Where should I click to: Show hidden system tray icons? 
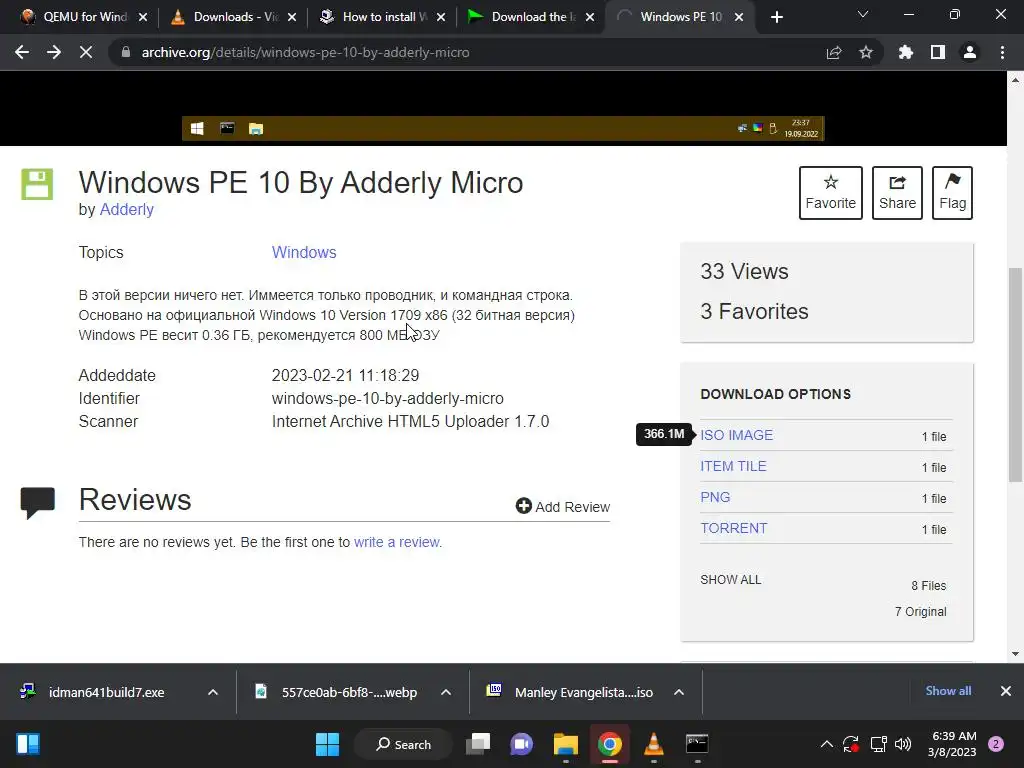point(826,744)
